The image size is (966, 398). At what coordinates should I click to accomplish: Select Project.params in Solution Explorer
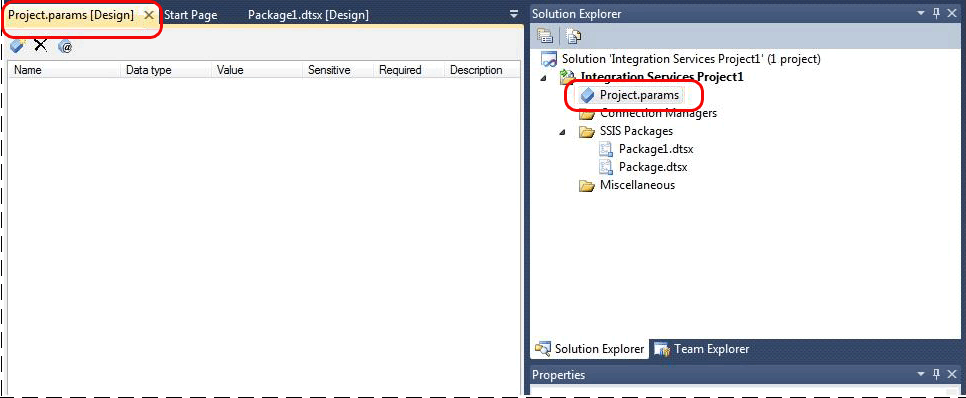point(639,95)
